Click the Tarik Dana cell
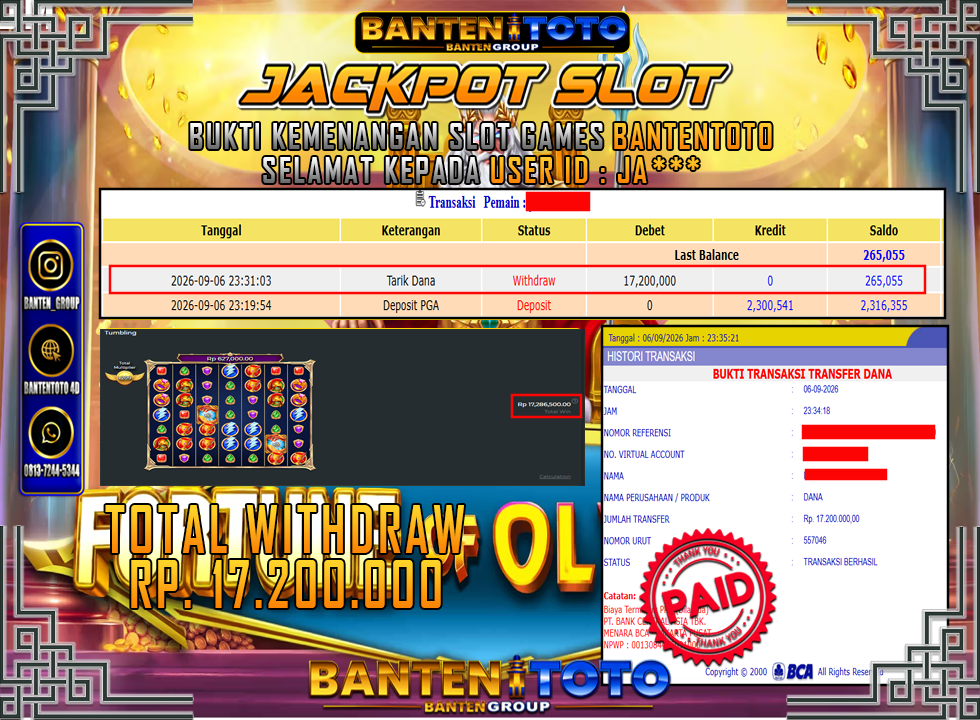 pyautogui.click(x=411, y=281)
